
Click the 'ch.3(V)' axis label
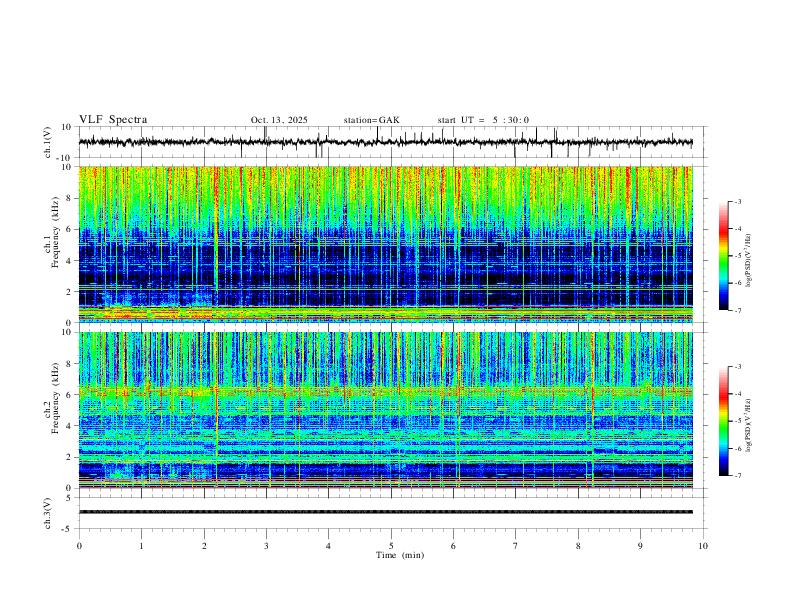(x=48, y=513)
